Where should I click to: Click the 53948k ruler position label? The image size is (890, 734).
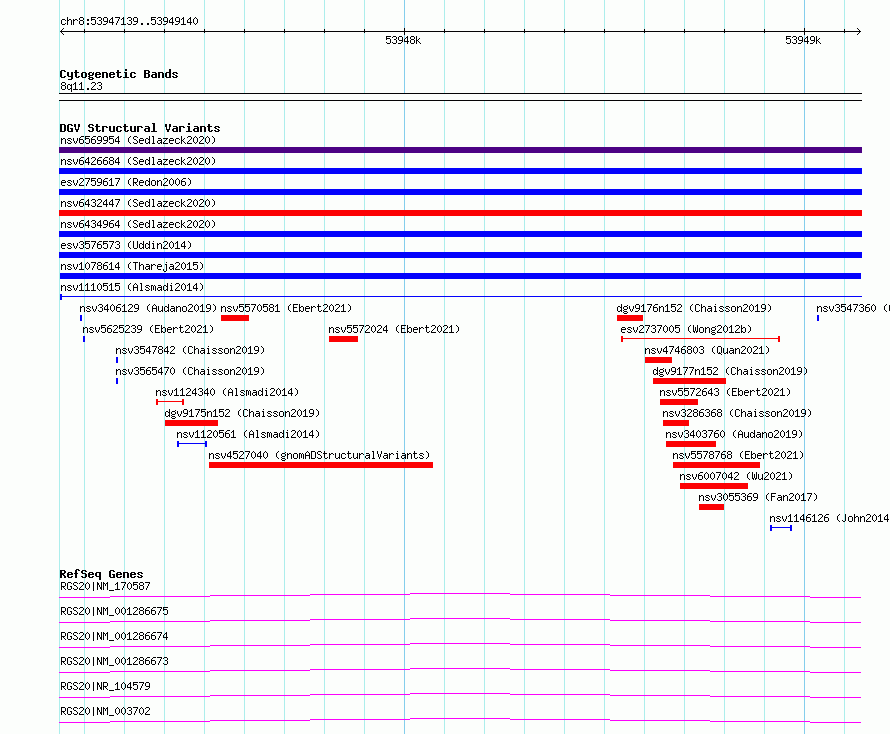[x=403, y=40]
